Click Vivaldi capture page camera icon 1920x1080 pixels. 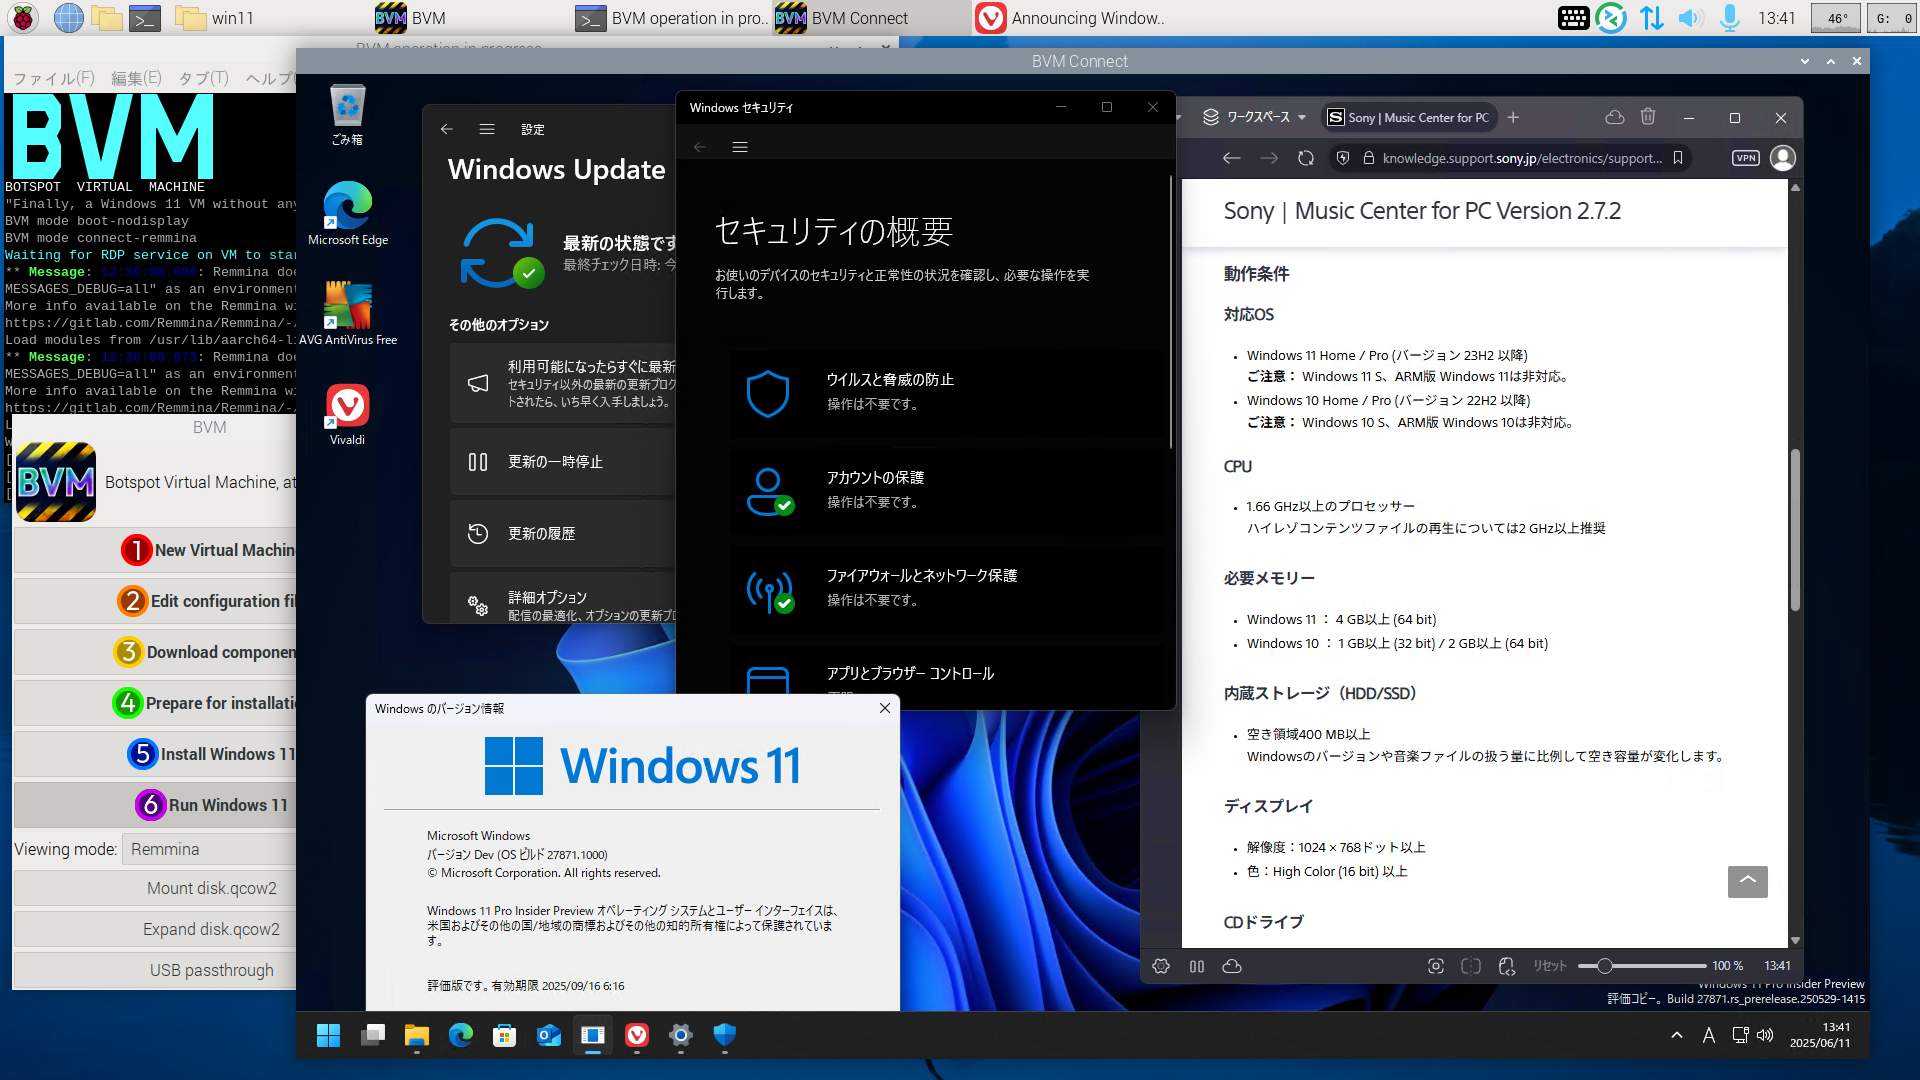1436,966
